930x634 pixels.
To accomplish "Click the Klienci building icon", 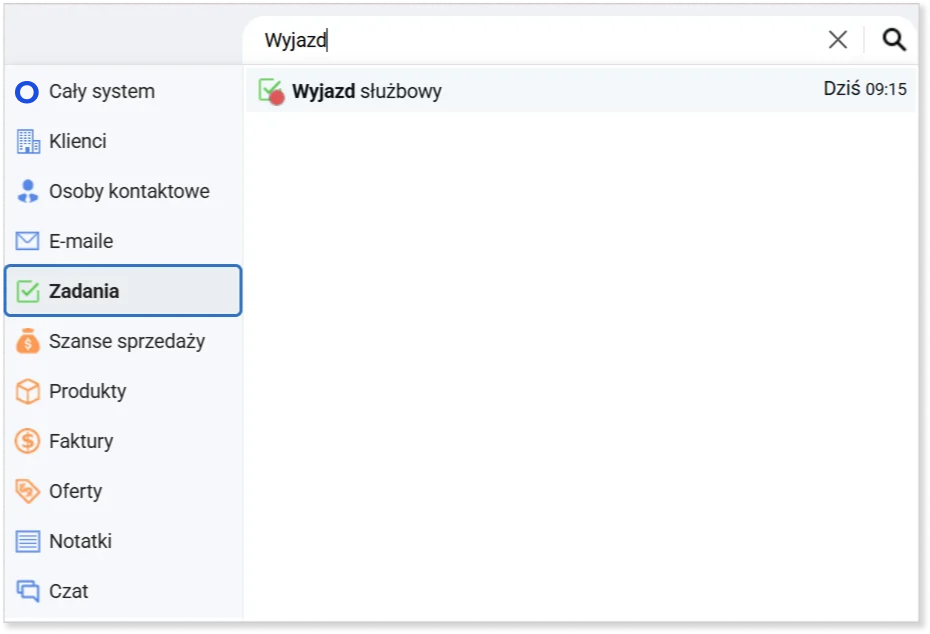I will [28, 142].
